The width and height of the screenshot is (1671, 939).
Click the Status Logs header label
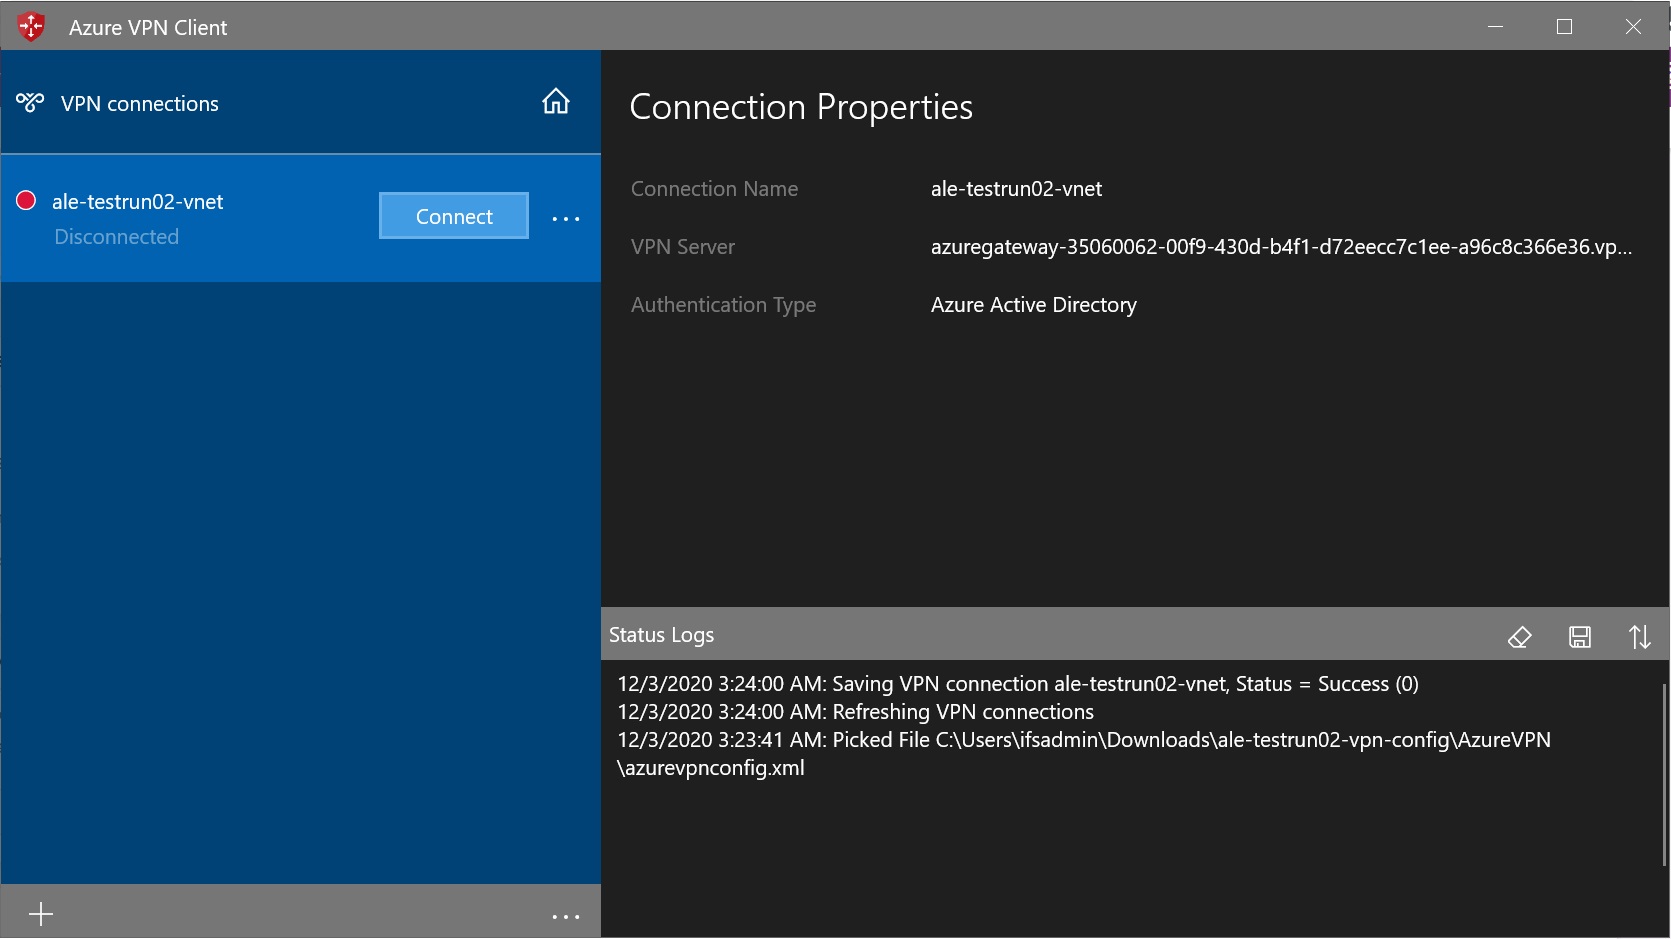tap(662, 635)
